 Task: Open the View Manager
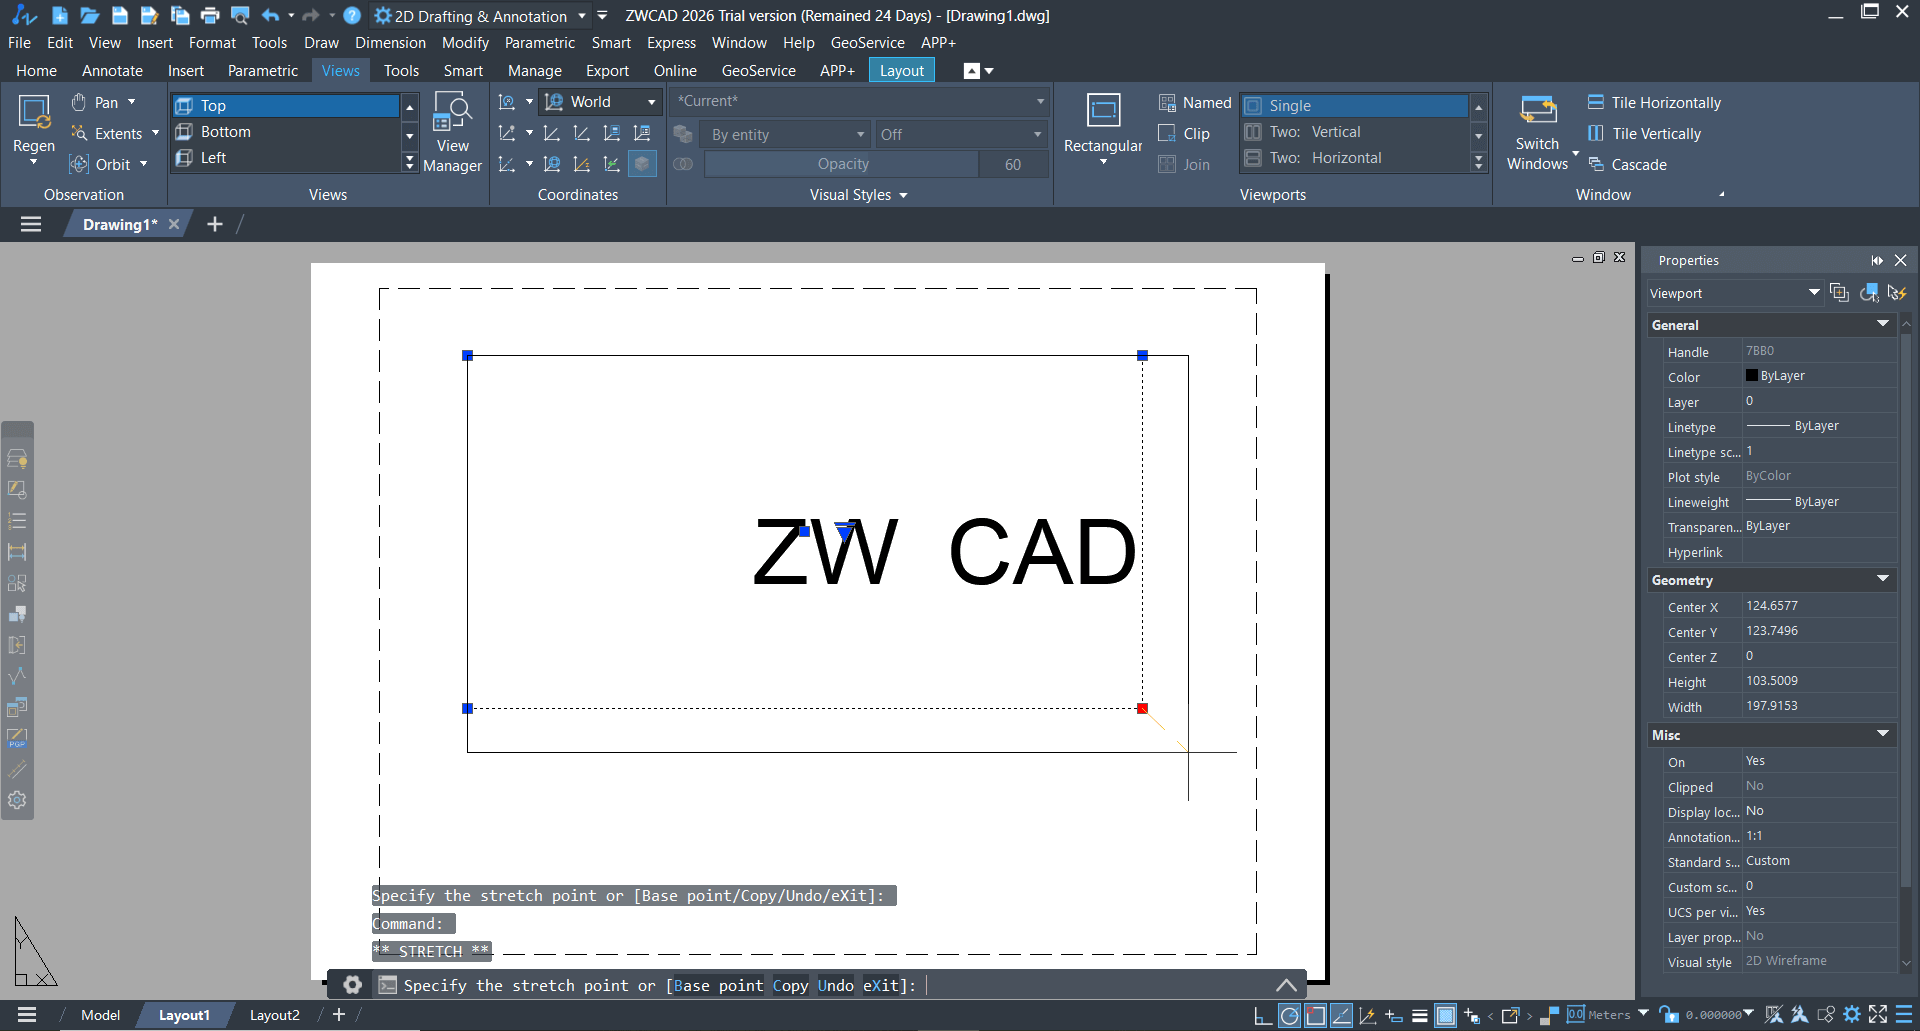pyautogui.click(x=452, y=132)
